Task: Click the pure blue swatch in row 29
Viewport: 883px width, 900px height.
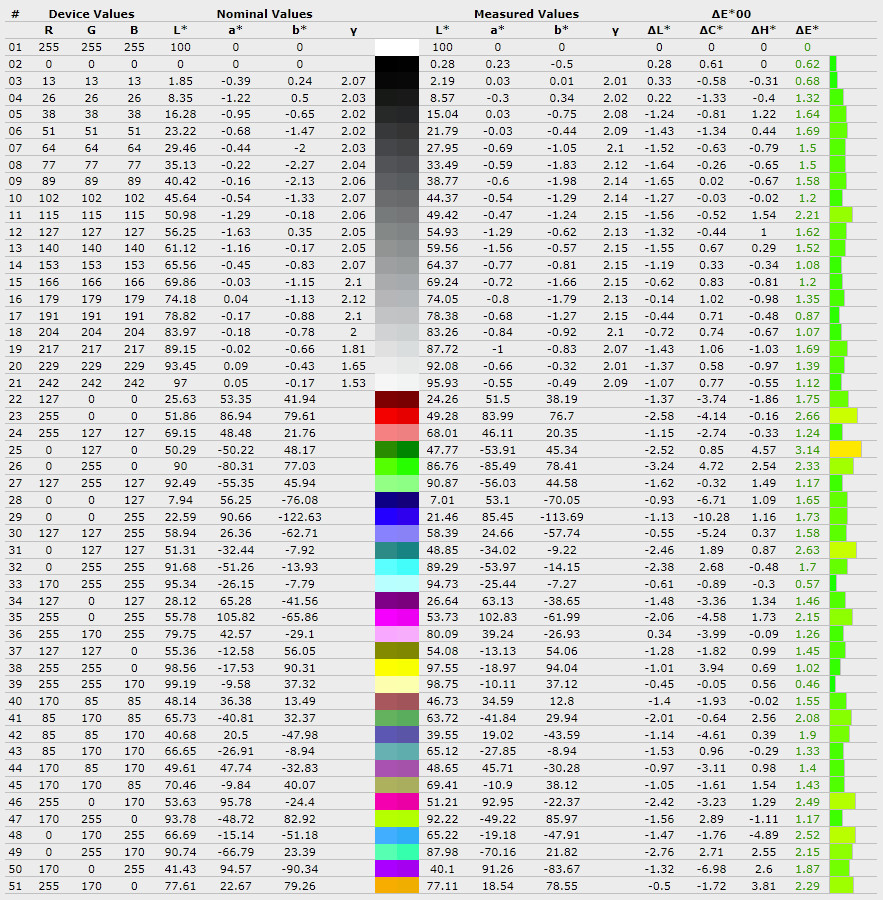Action: pyautogui.click(x=397, y=516)
